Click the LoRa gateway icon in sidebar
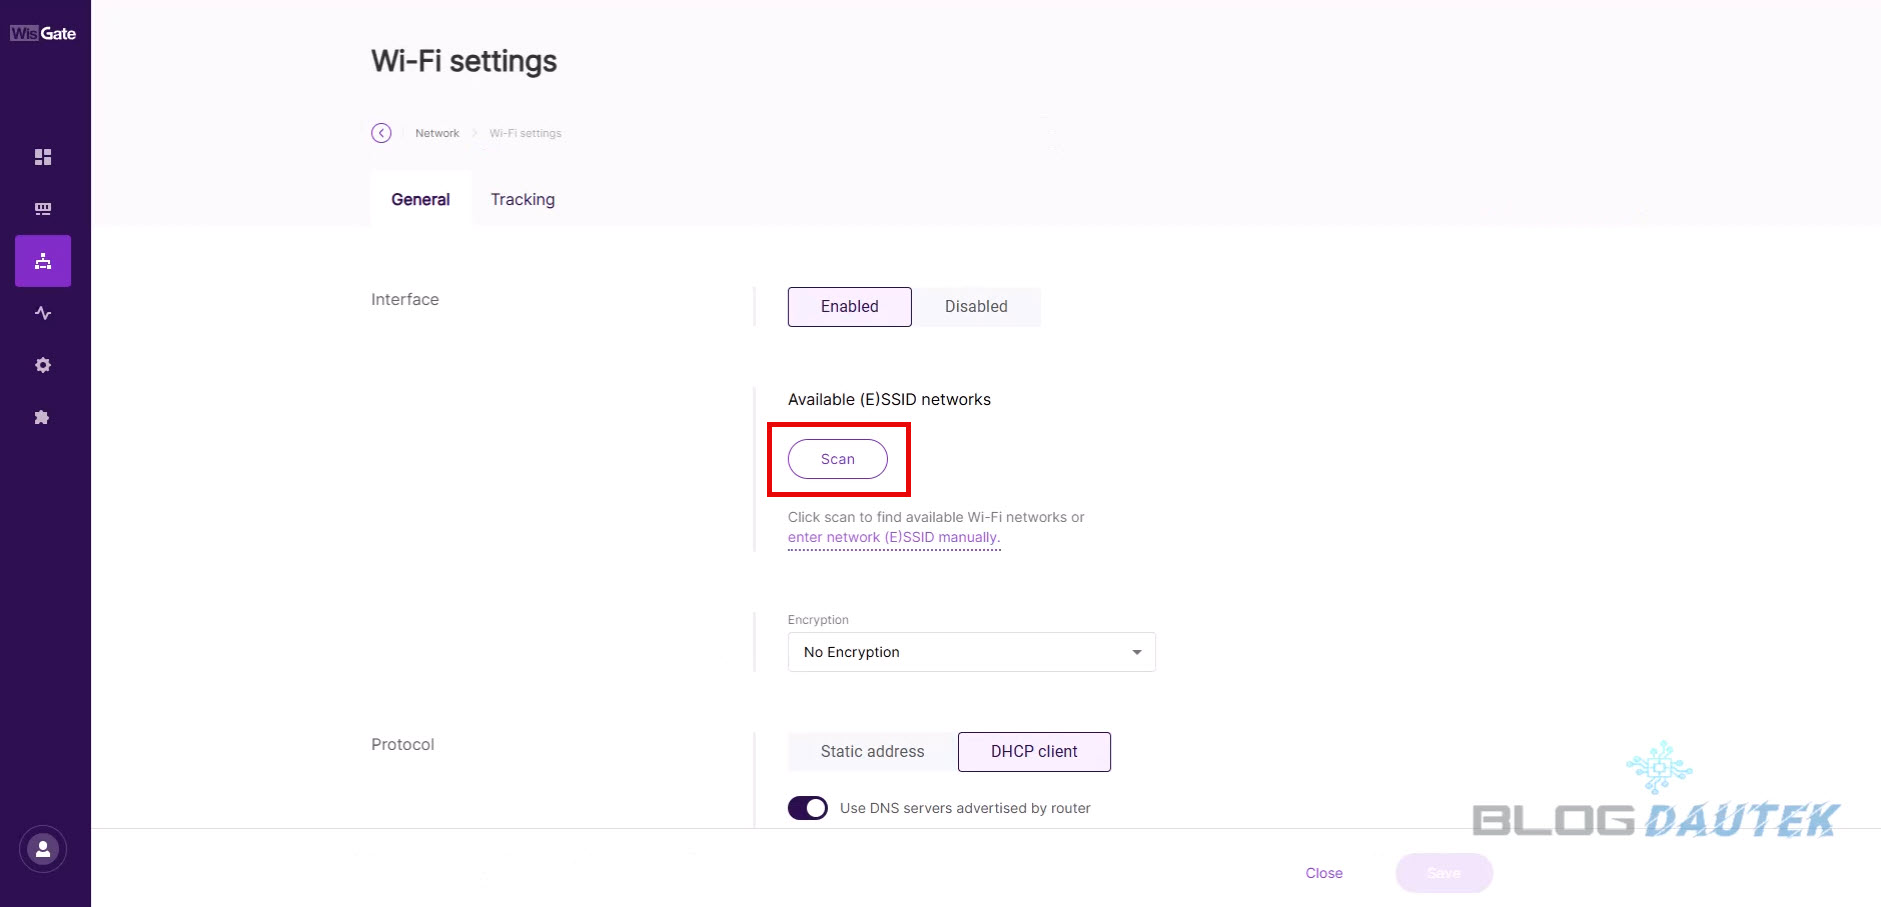This screenshot has height=907, width=1881. coord(43,209)
